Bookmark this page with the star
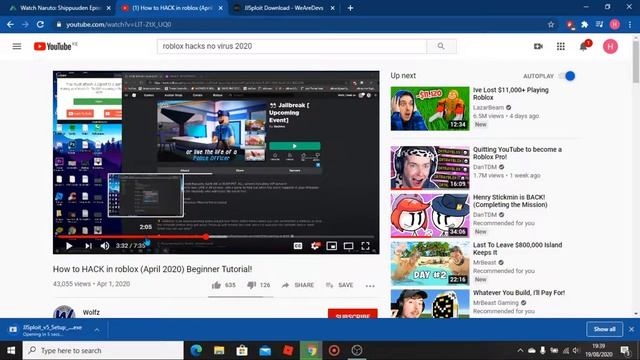 point(551,24)
